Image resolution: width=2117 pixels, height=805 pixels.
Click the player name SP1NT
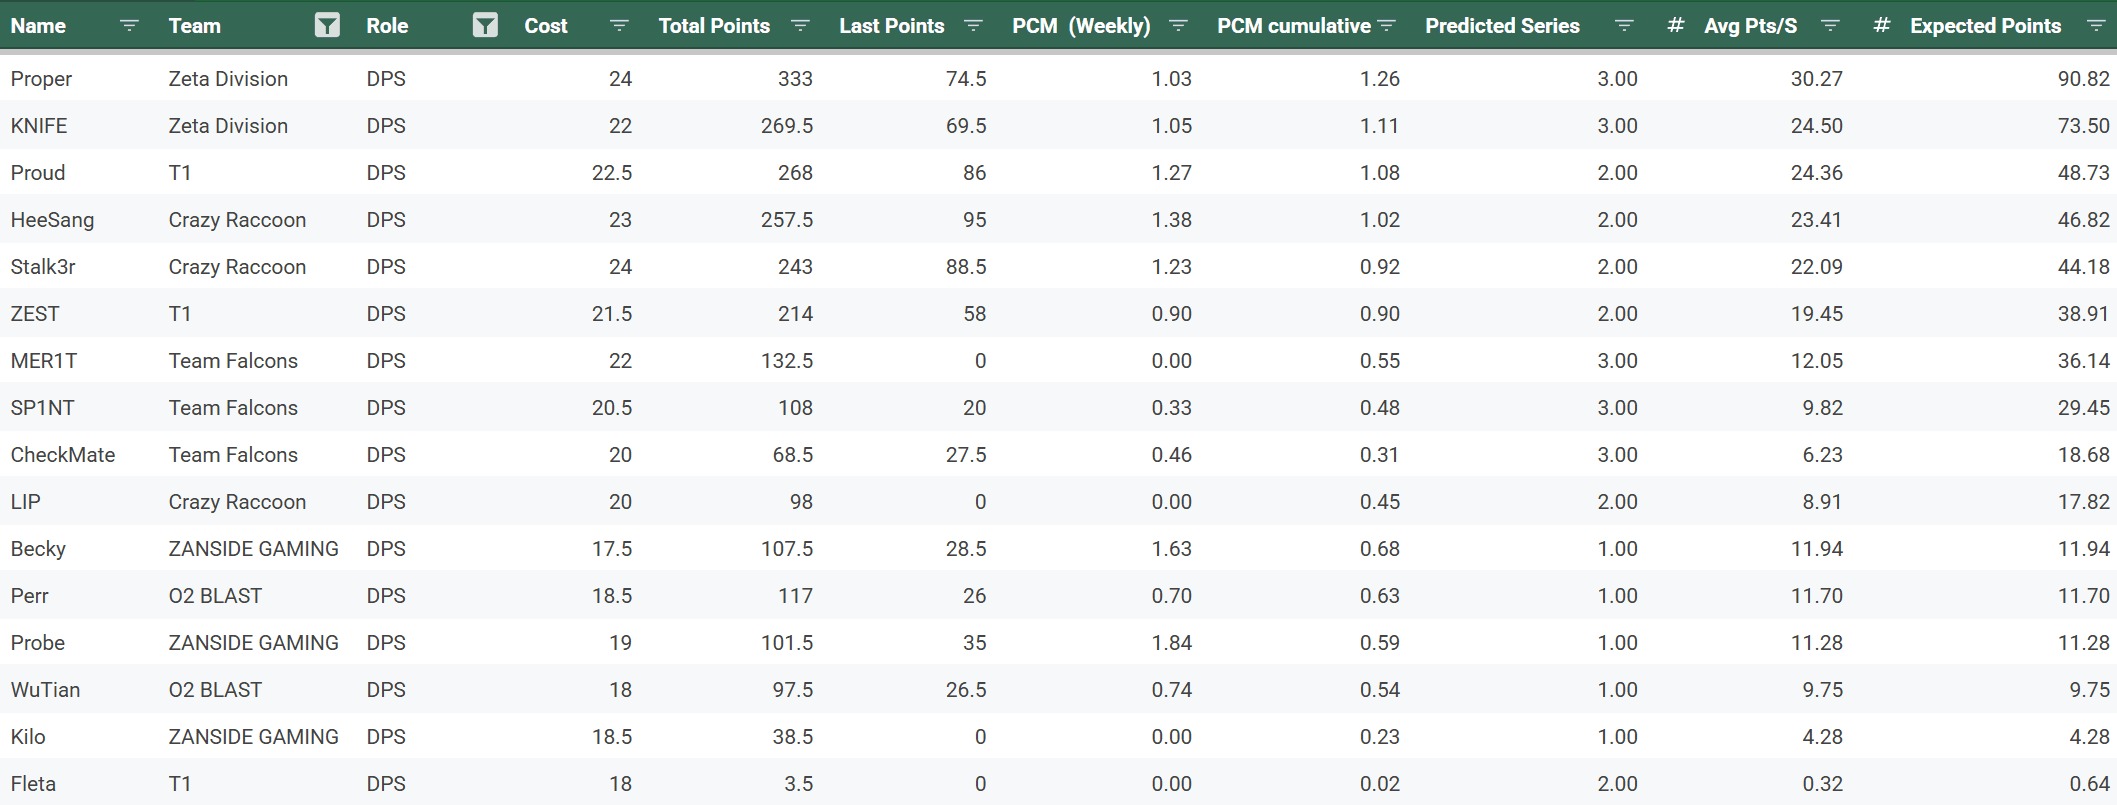(x=42, y=408)
